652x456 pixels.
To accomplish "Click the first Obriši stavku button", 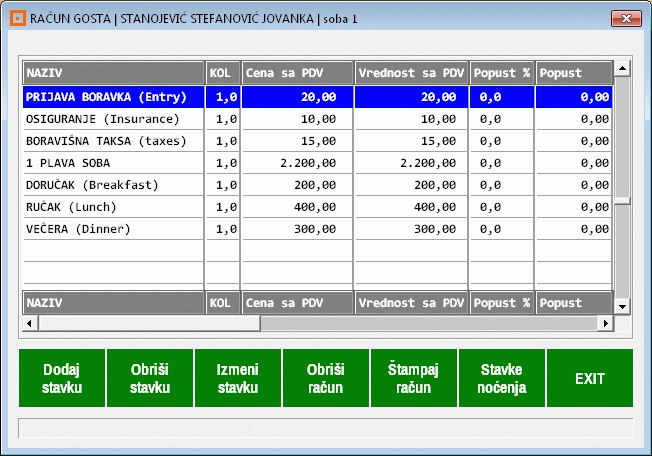I will pyautogui.click(x=150, y=378).
